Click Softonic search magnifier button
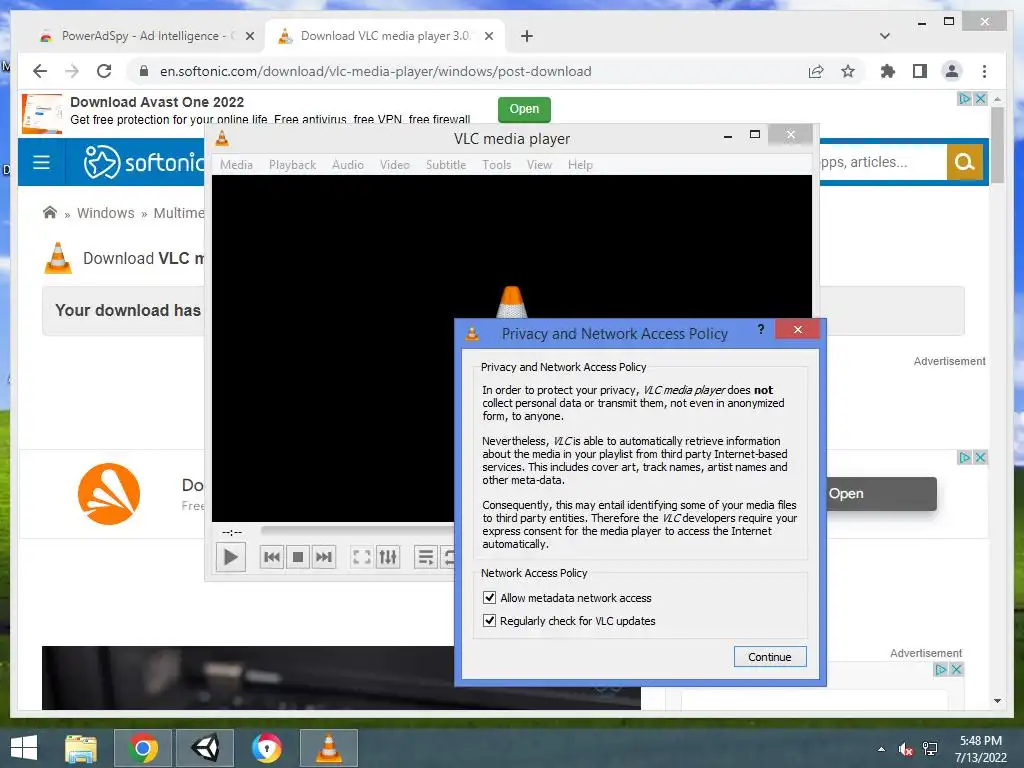 [x=965, y=162]
